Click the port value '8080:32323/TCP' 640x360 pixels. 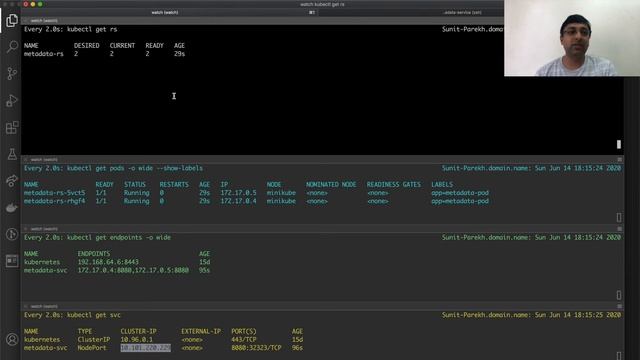[x=256, y=348]
